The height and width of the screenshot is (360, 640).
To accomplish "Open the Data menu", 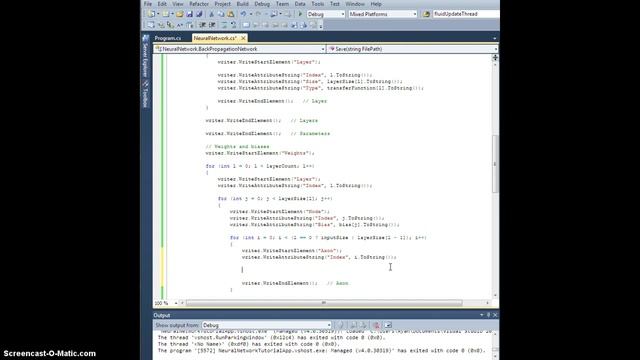I will click(x=300, y=4).
